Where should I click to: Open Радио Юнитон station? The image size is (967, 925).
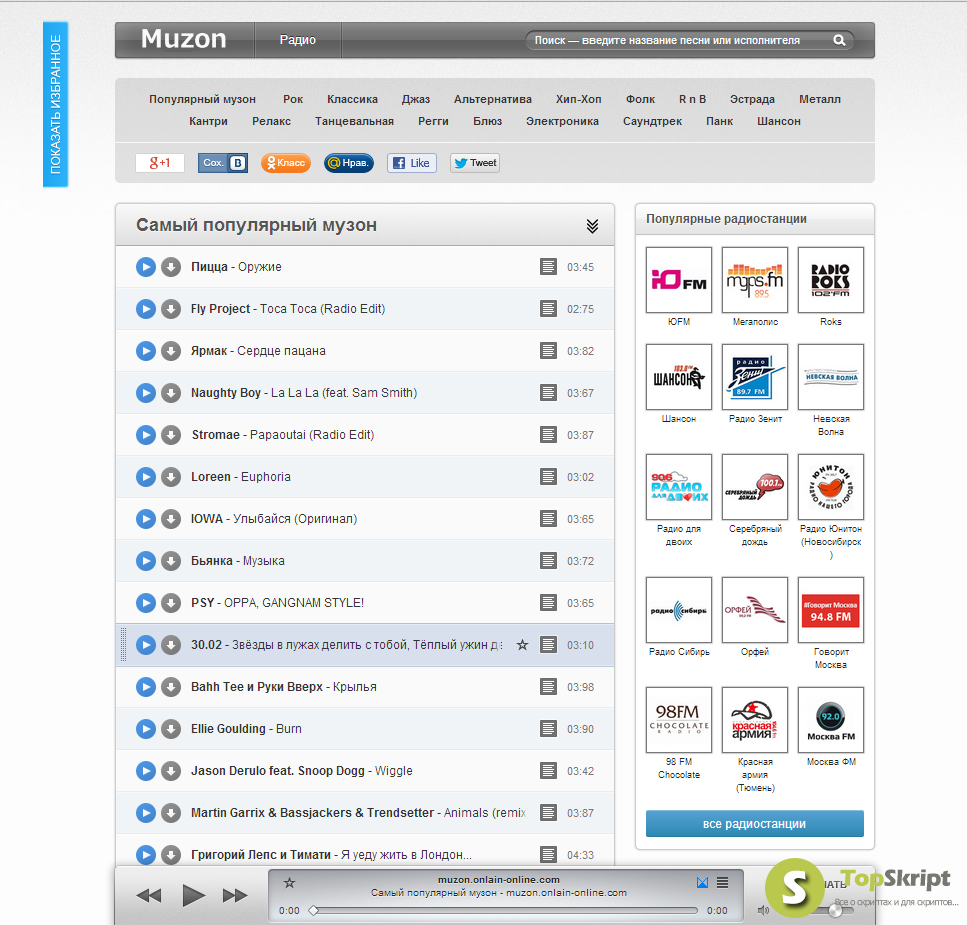pyautogui.click(x=831, y=487)
